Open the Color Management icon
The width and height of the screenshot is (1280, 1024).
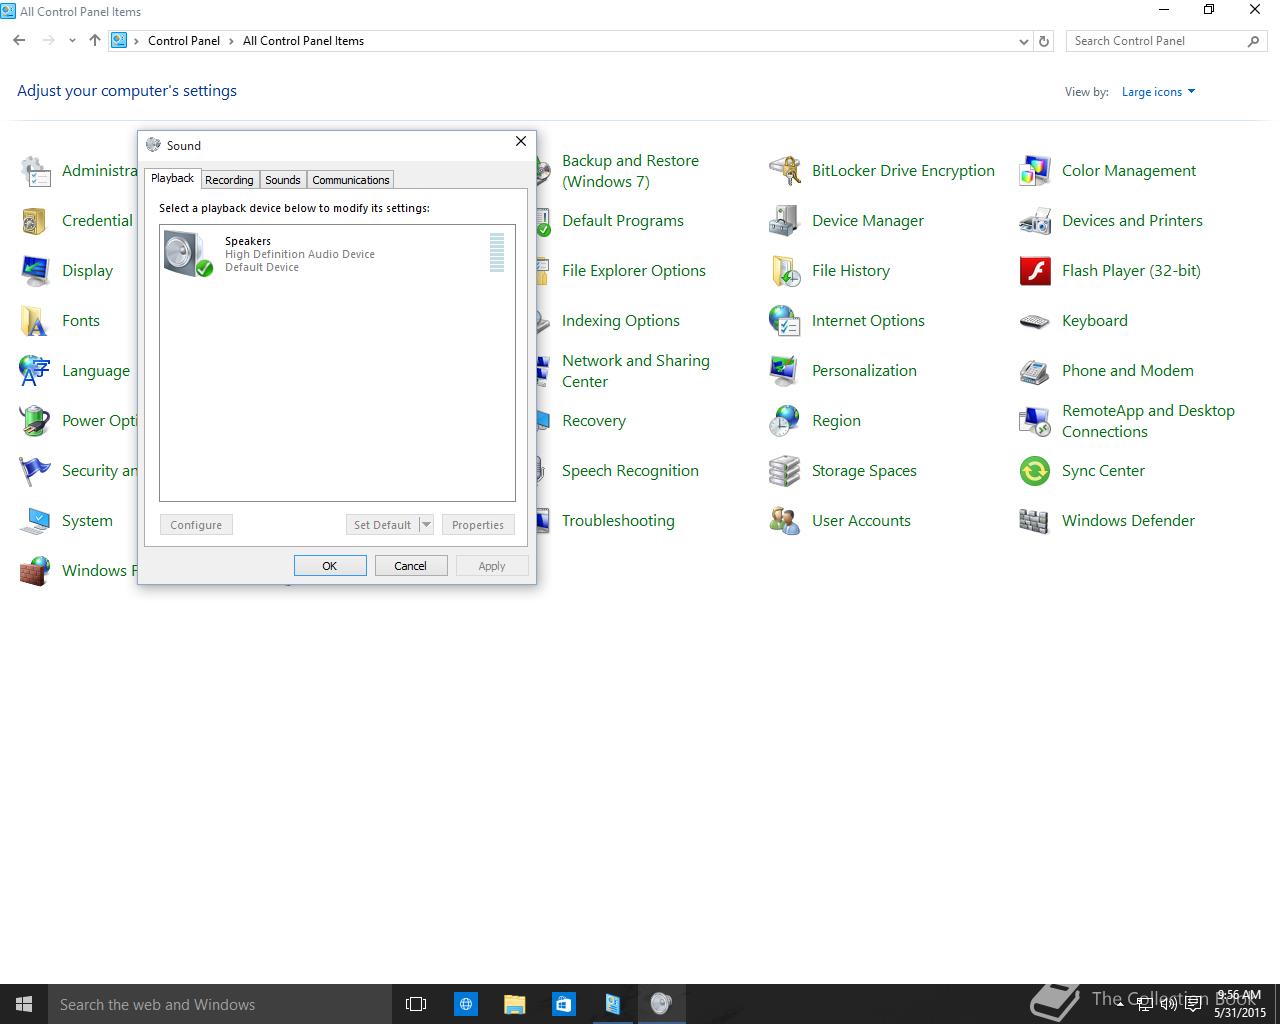click(x=1034, y=171)
